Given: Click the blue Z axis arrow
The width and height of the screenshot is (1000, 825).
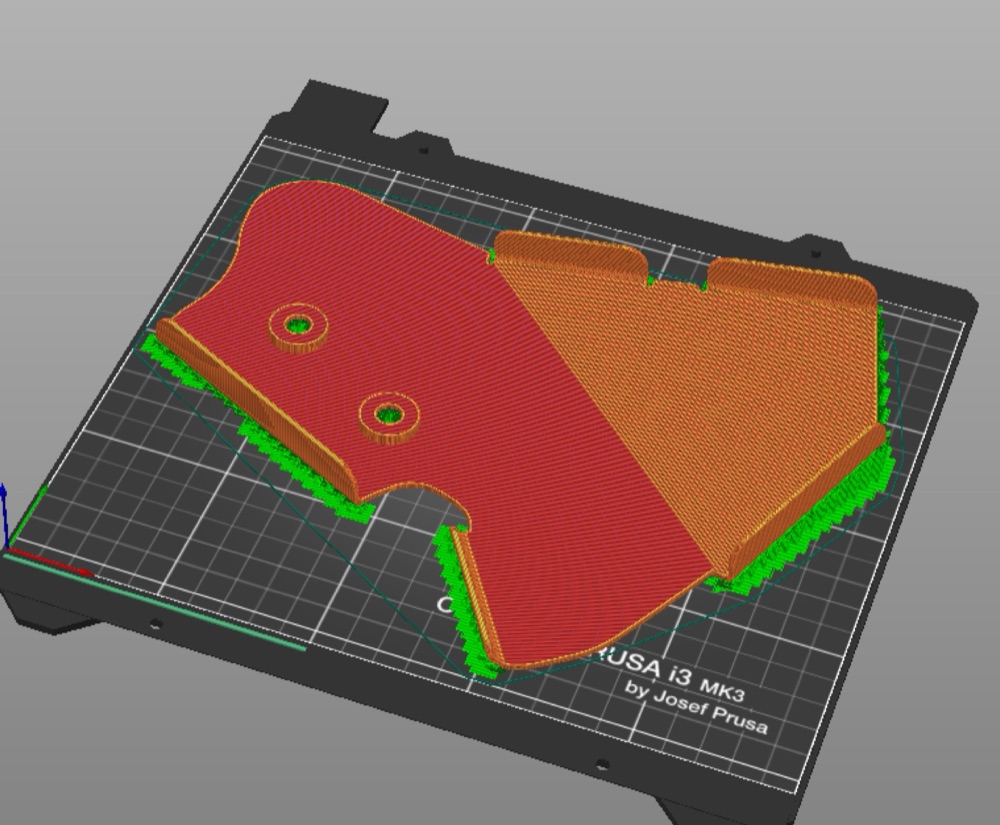Looking at the screenshot, I should [4, 513].
